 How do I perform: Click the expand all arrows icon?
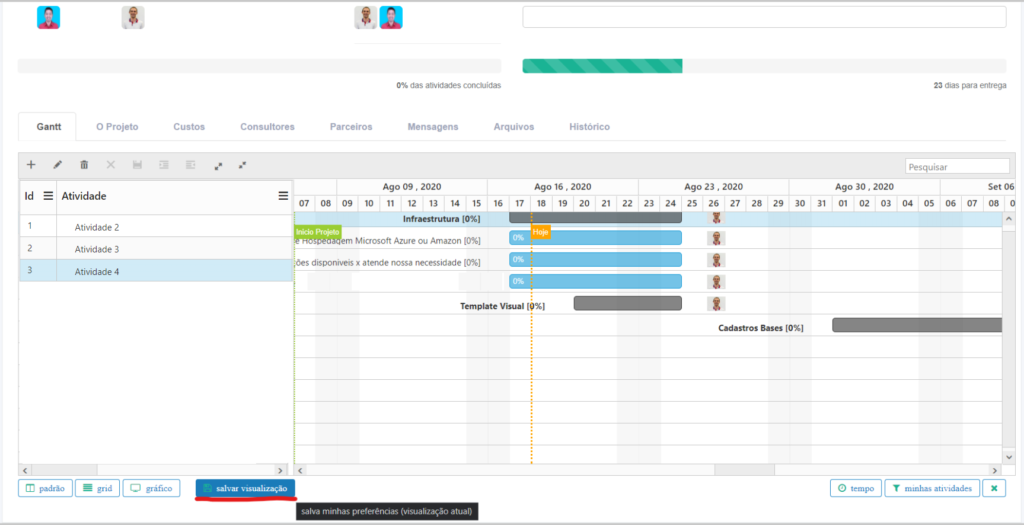pyautogui.click(x=218, y=165)
